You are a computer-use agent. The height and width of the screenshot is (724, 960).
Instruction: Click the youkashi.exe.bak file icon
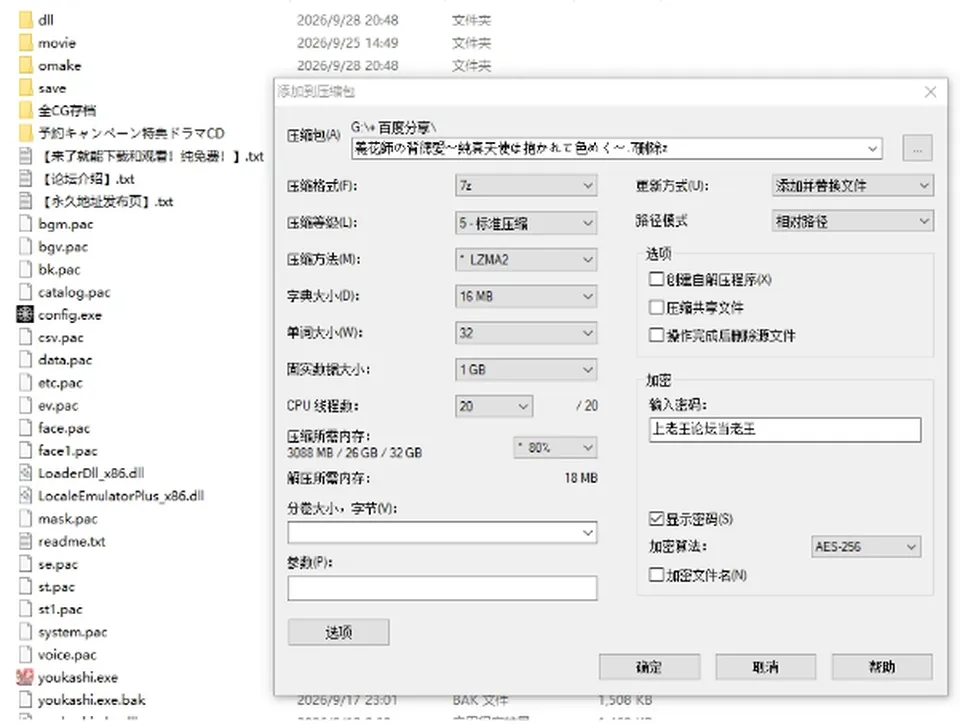click(x=26, y=700)
